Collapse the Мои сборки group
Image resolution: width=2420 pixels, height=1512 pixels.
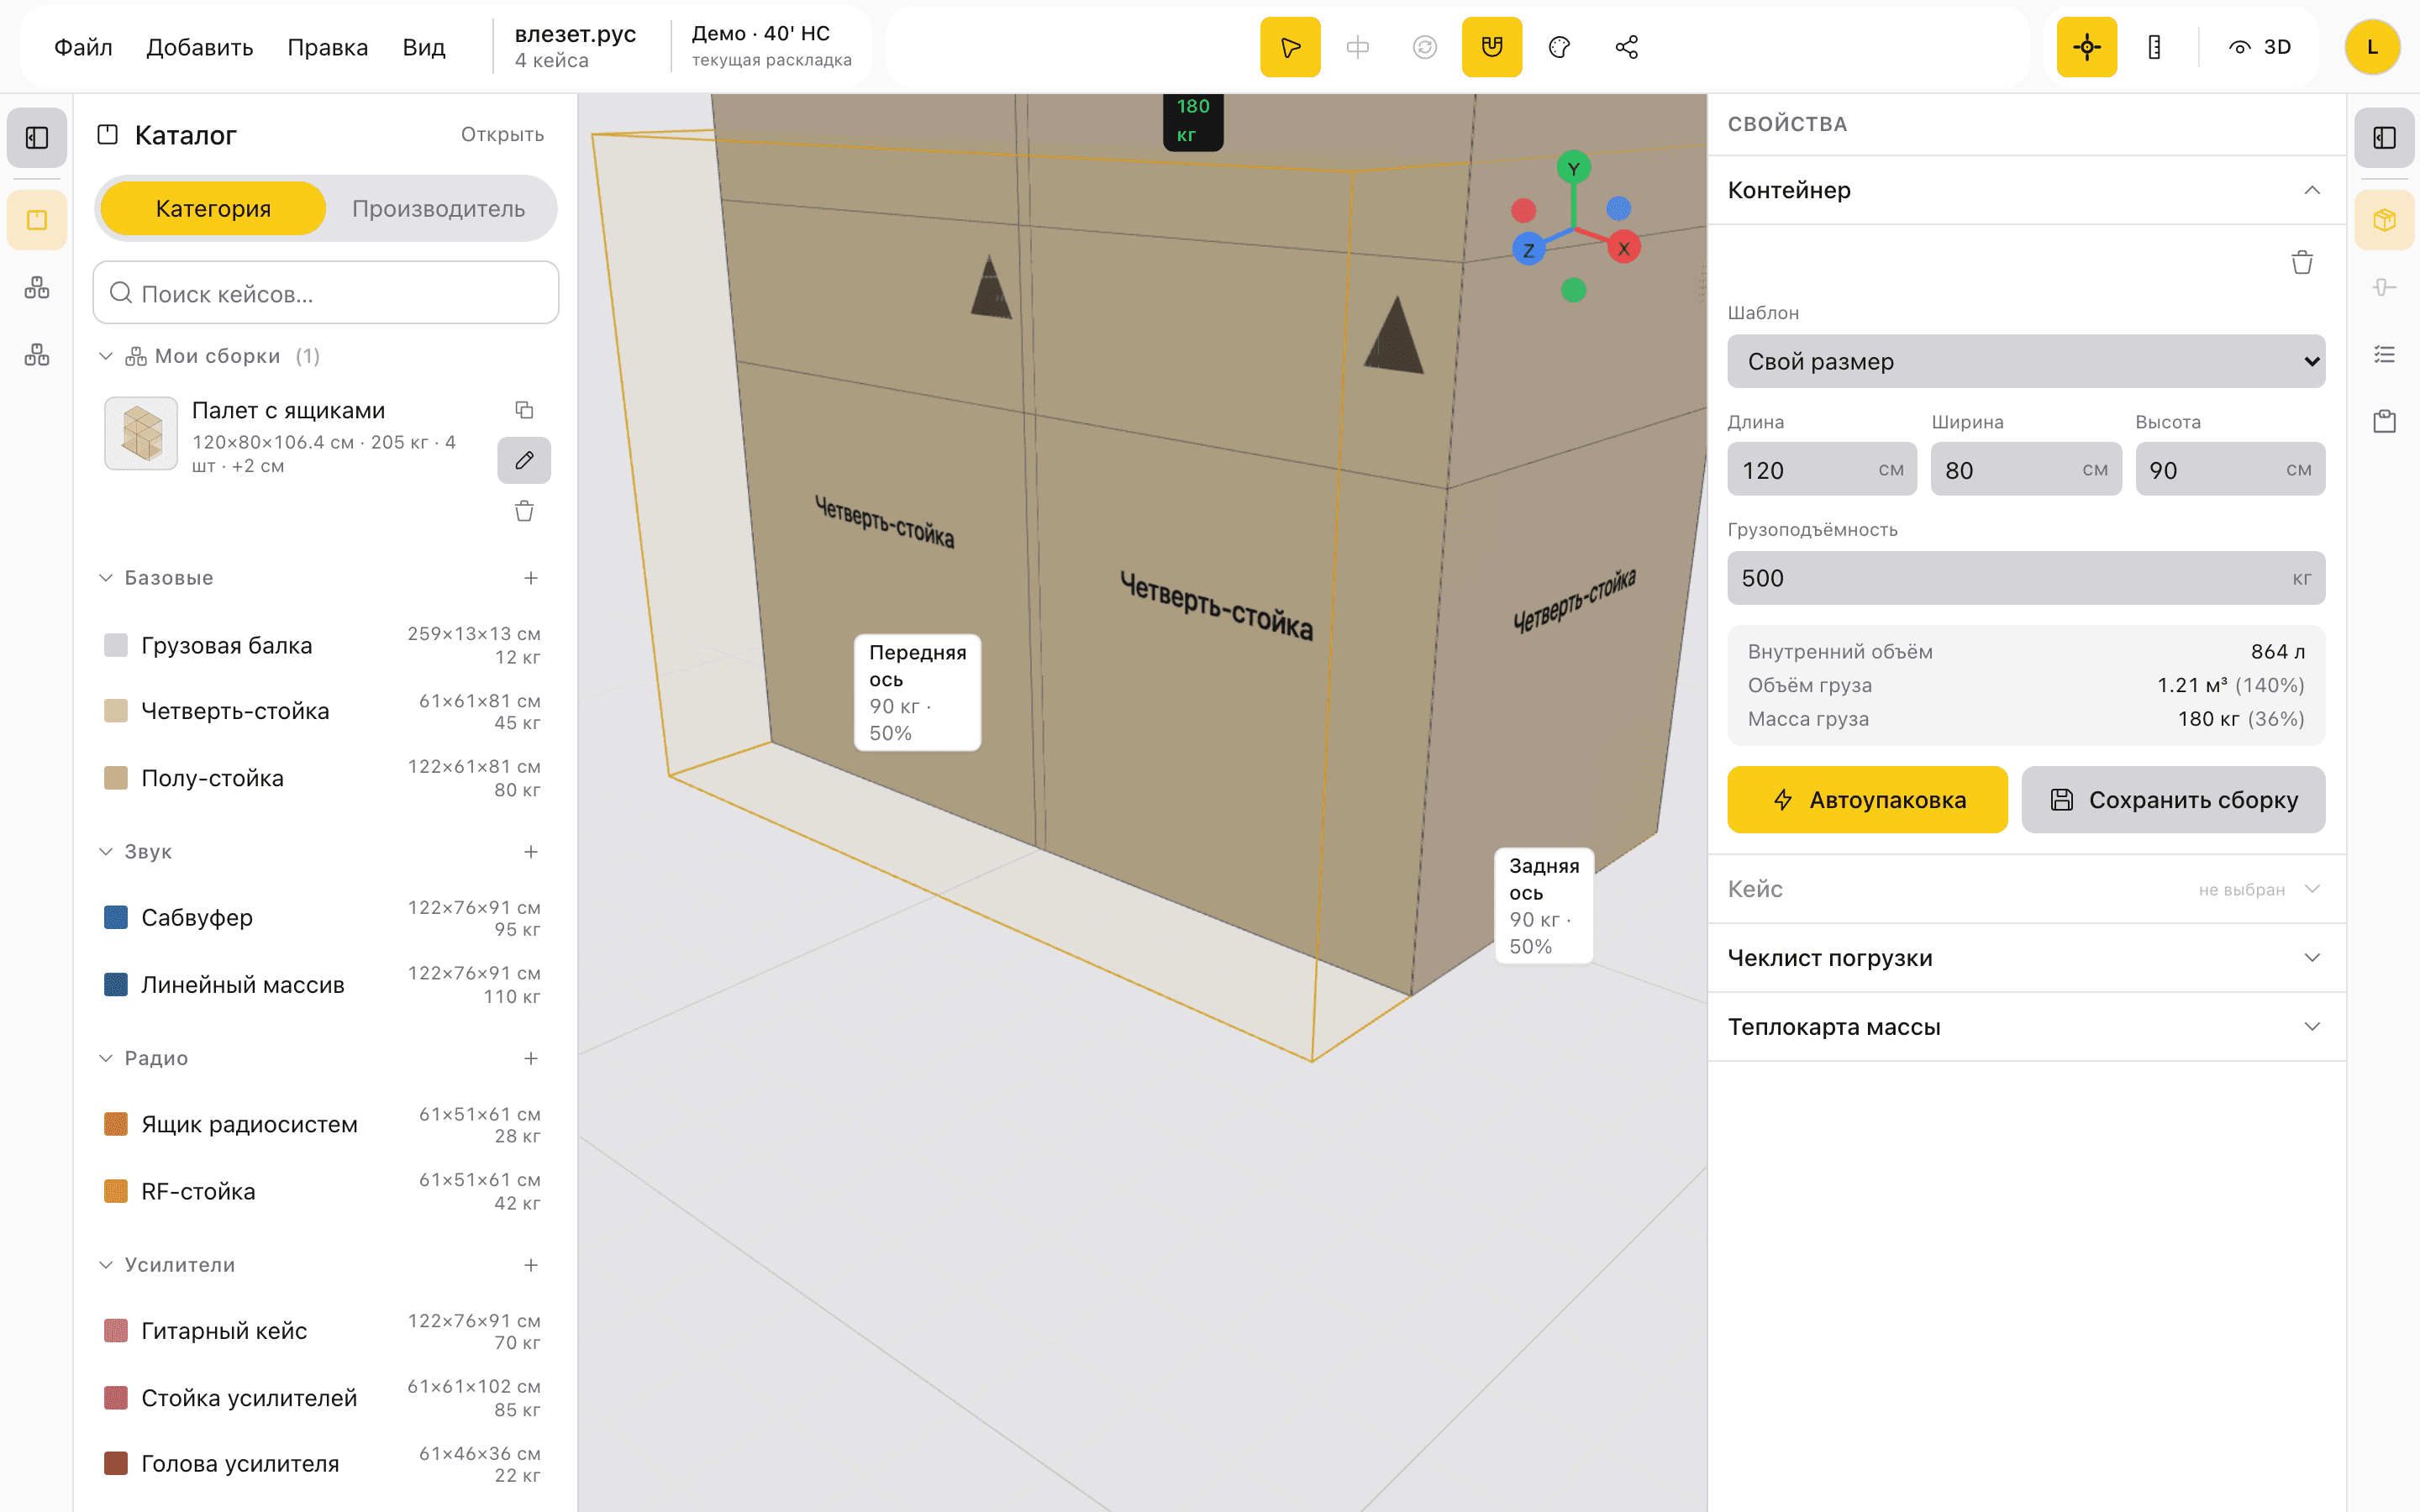105,356
